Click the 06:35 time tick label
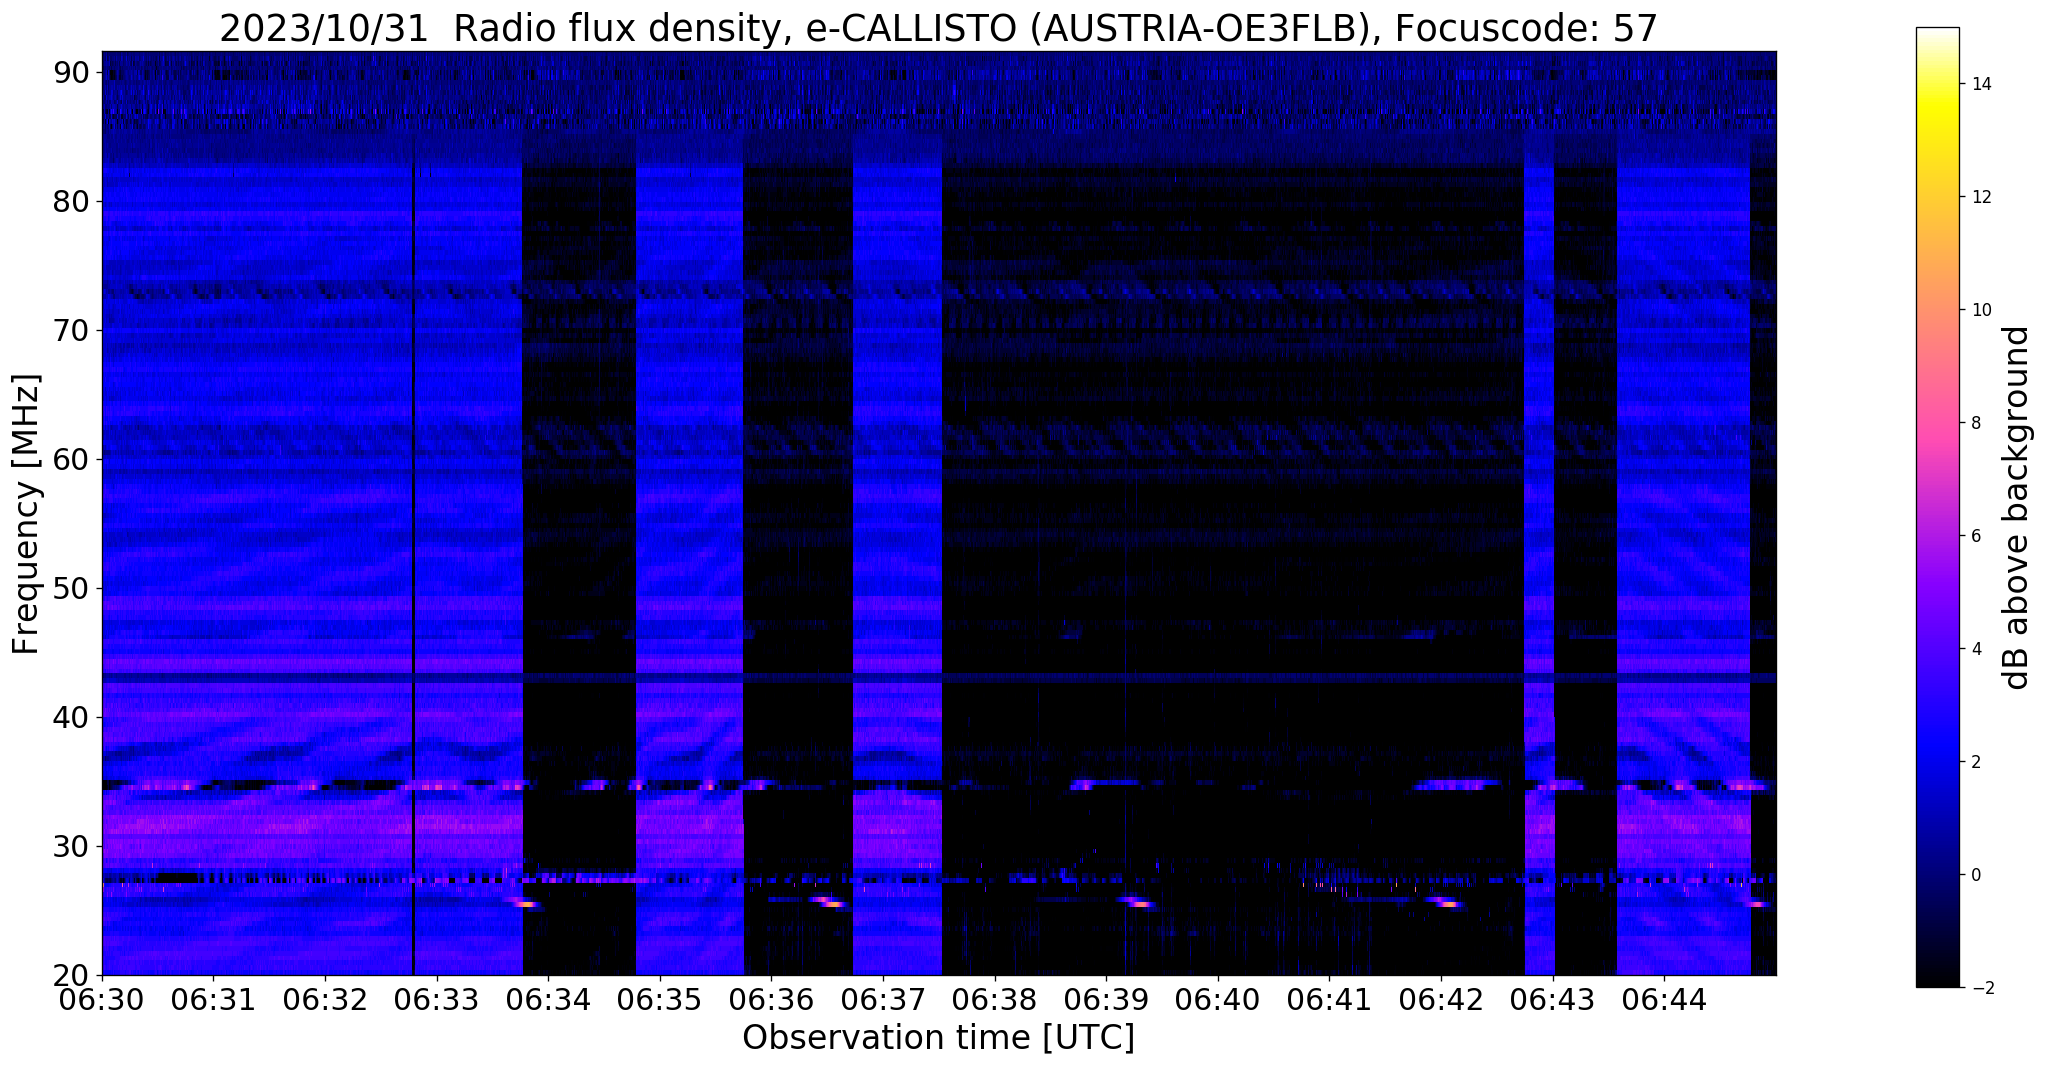 point(660,999)
